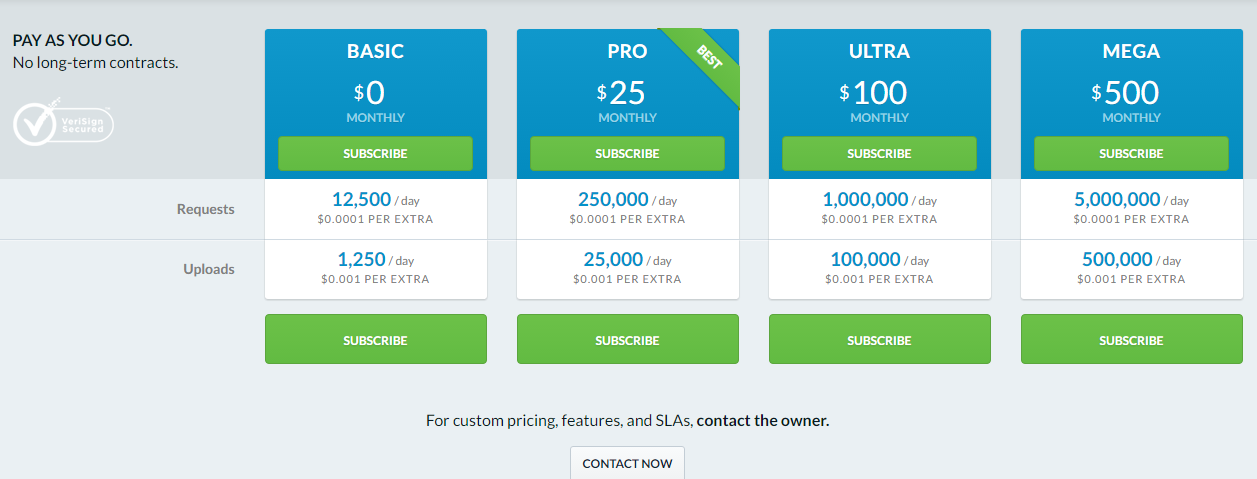
Task: Open the CONTACT NOW button
Action: [627, 463]
